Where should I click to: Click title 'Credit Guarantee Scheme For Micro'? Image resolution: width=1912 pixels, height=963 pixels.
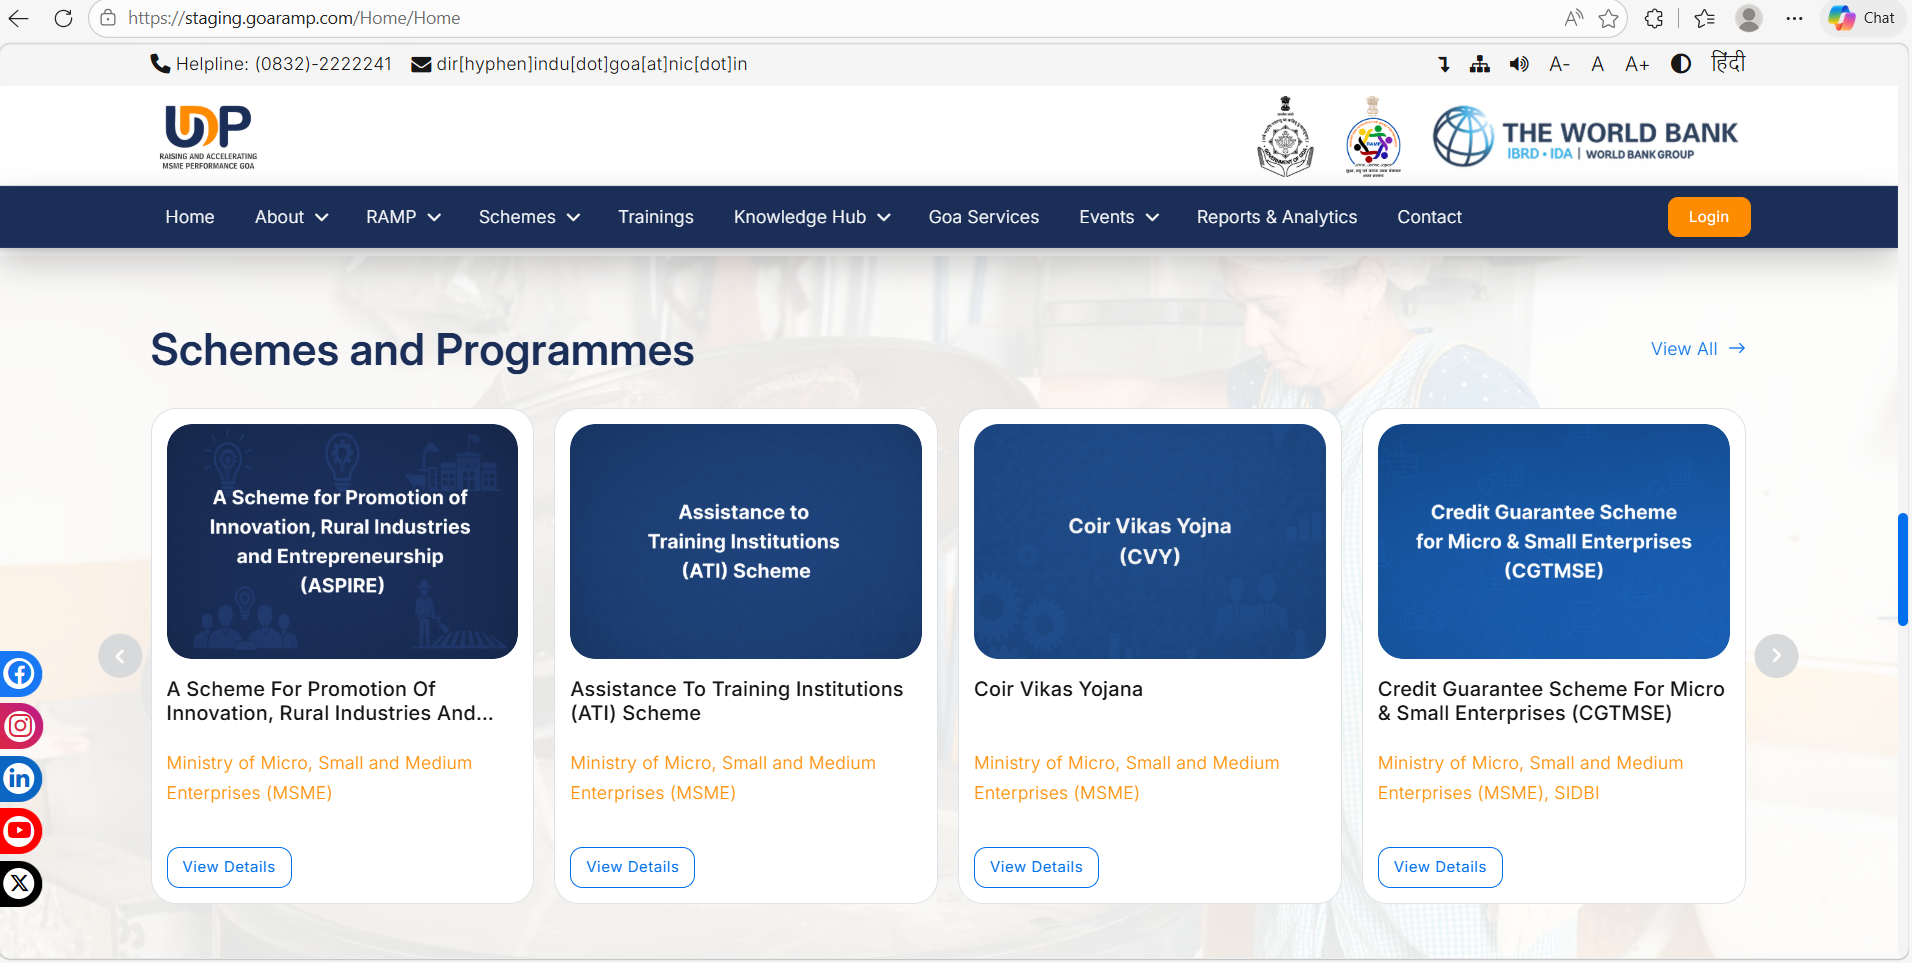[1551, 701]
